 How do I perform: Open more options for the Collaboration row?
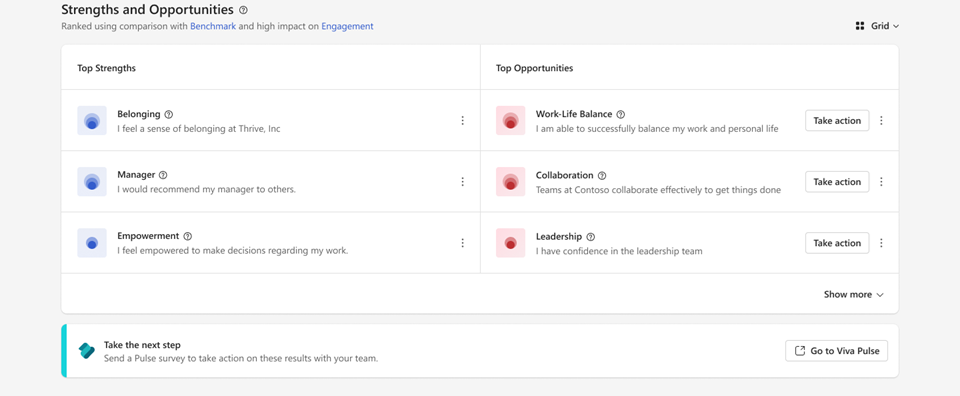882,182
